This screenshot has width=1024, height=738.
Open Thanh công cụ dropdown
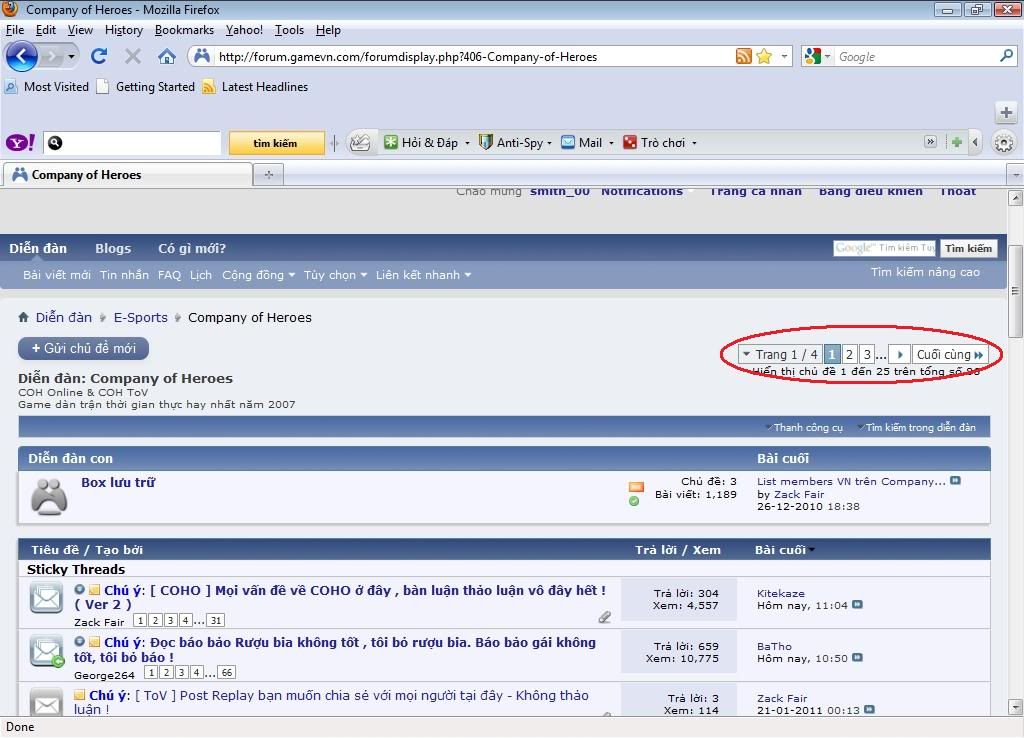click(805, 427)
